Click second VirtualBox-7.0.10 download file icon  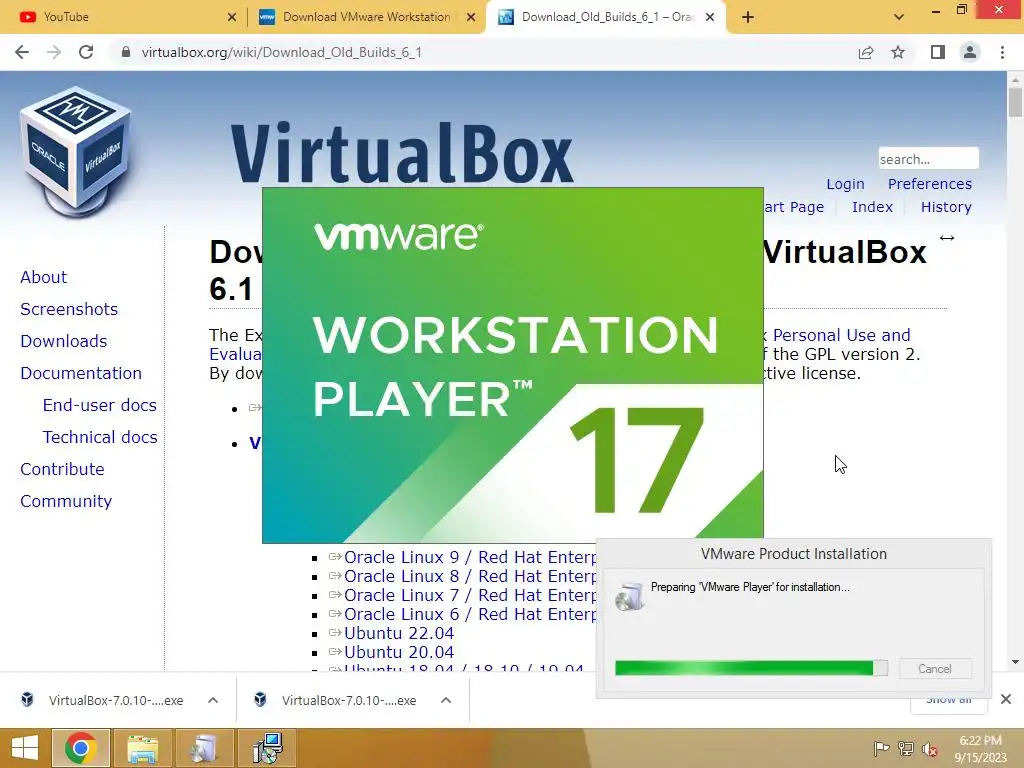pos(260,700)
